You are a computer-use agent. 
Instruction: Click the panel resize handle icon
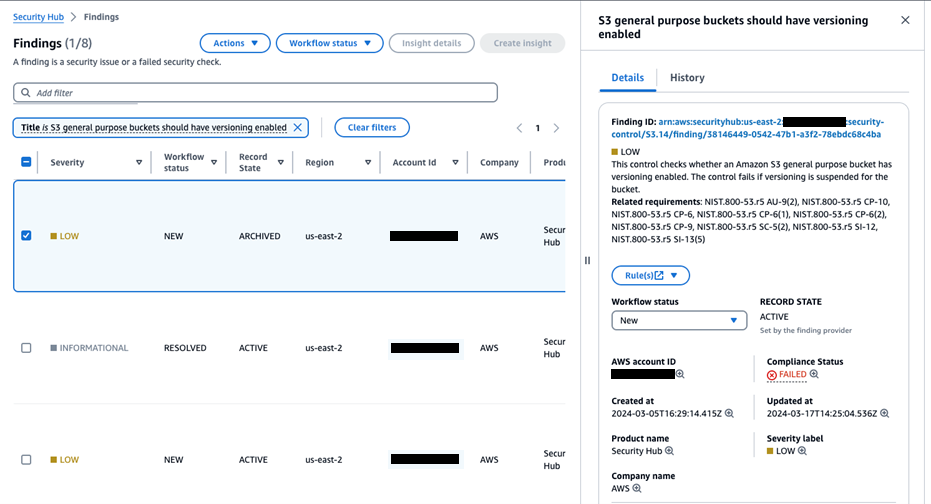587,260
